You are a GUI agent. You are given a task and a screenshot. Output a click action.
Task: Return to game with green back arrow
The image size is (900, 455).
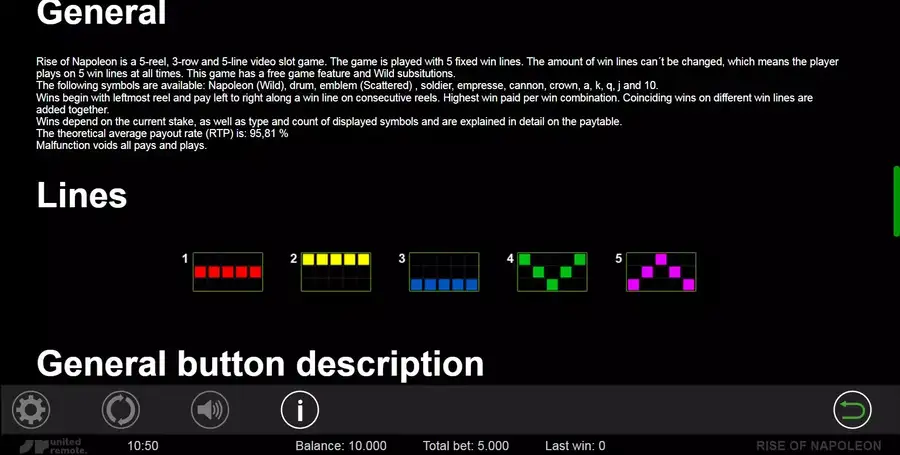click(x=852, y=410)
